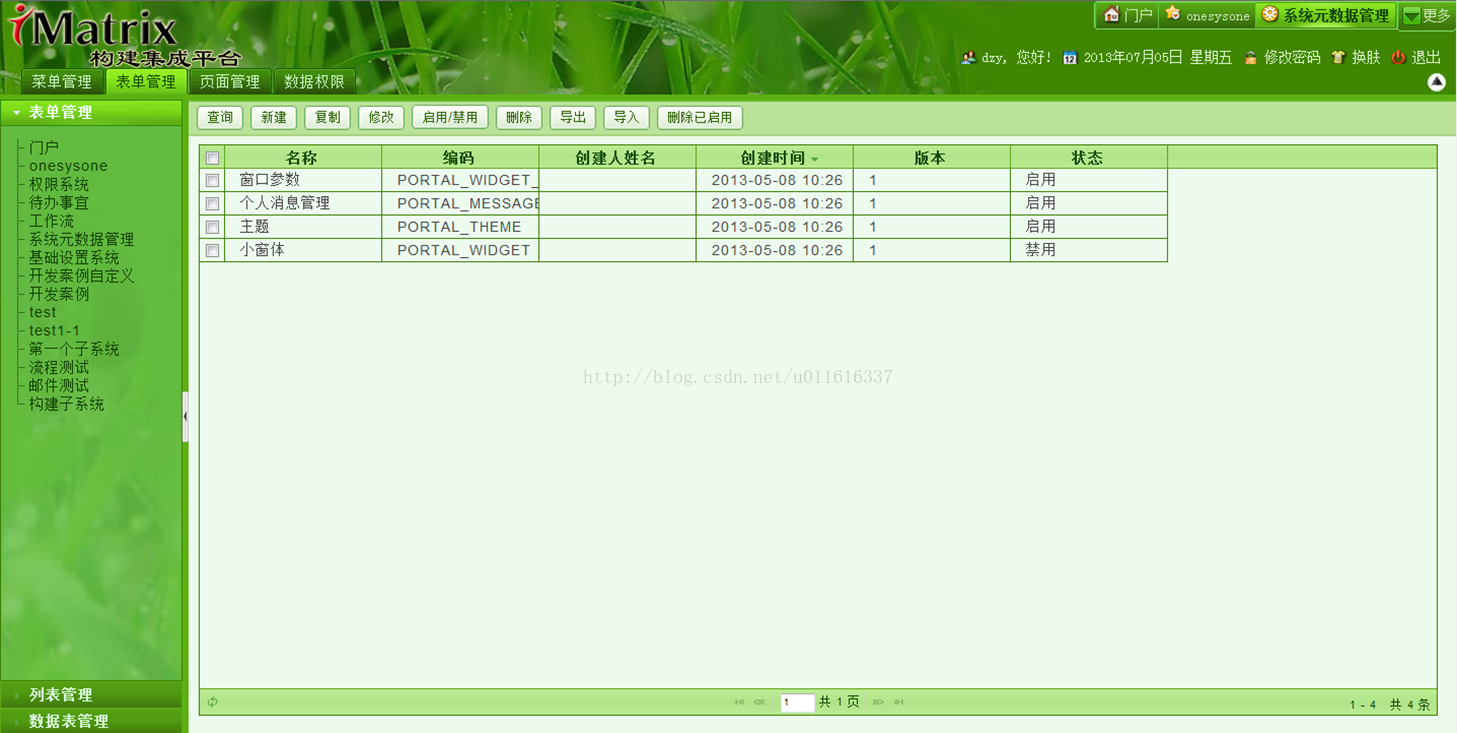Image resolution: width=1457 pixels, height=733 pixels.
Task: Click 新建 toolbar button
Action: tap(273, 117)
